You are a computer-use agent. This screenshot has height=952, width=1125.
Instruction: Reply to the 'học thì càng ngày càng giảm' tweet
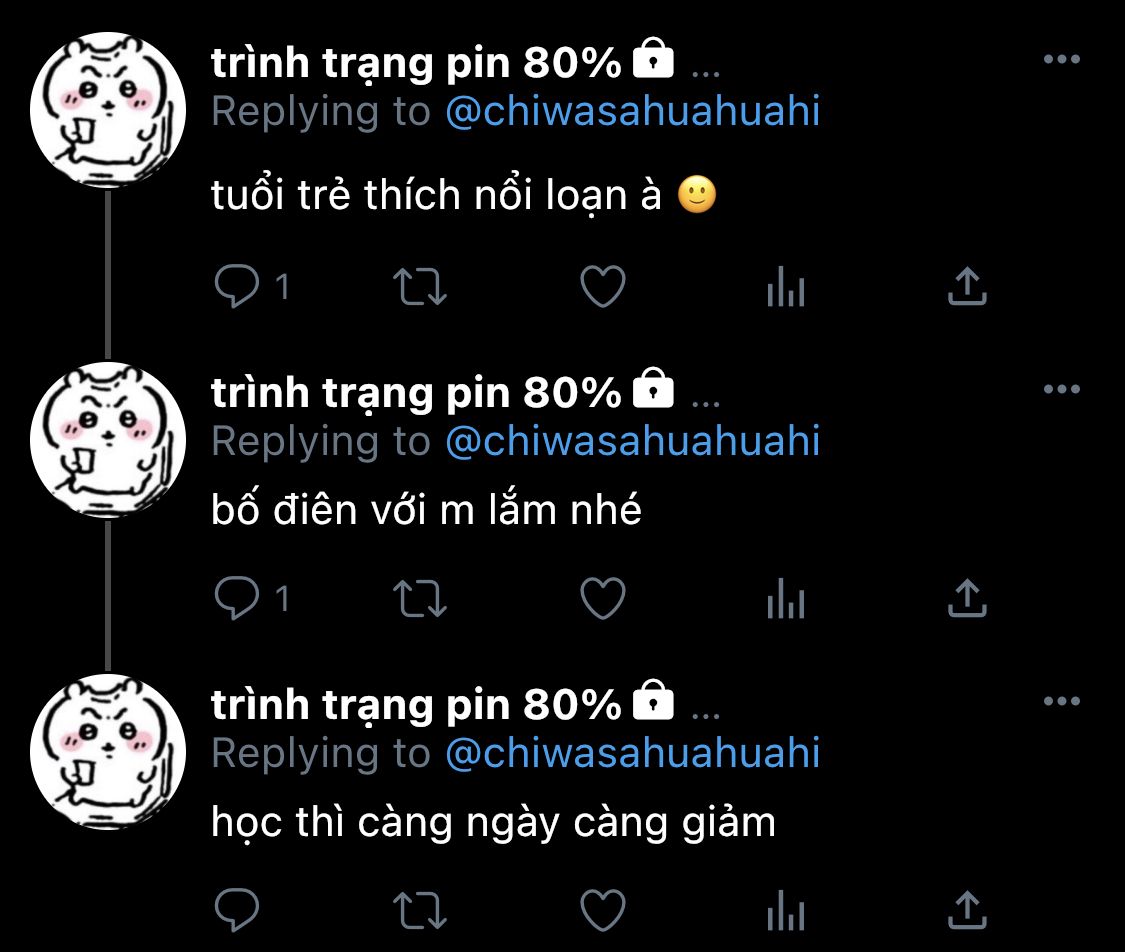point(237,910)
